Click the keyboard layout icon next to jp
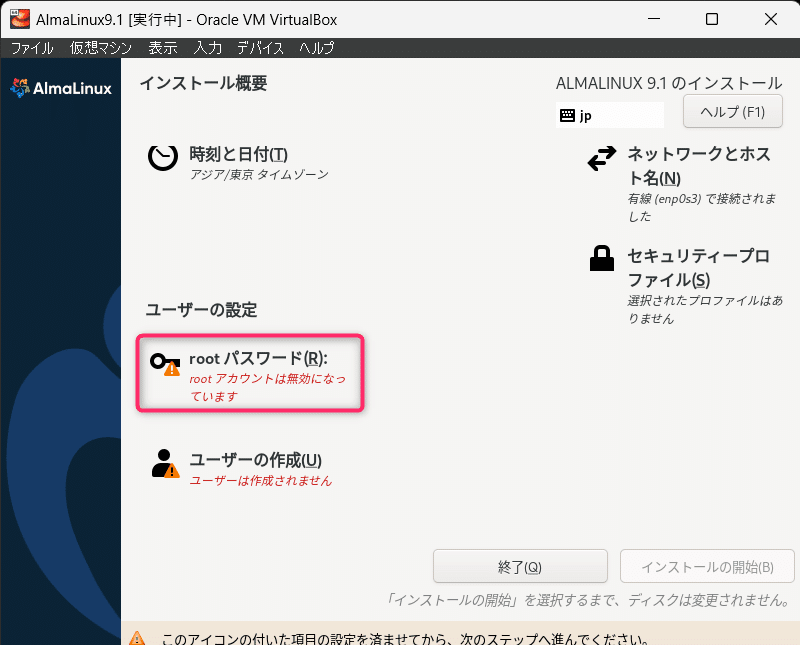The image size is (800, 645). pyautogui.click(x=567, y=115)
